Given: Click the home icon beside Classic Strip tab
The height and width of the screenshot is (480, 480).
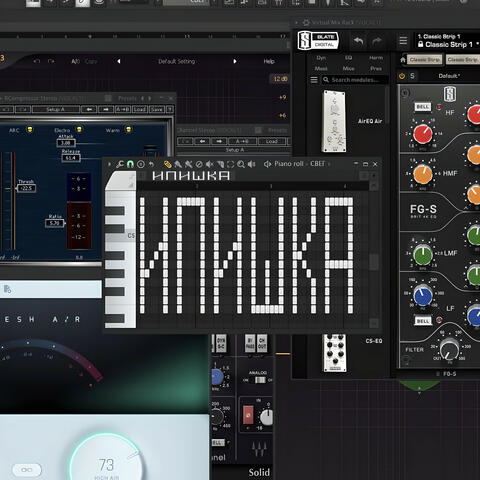Looking at the screenshot, I should pos(403,60).
